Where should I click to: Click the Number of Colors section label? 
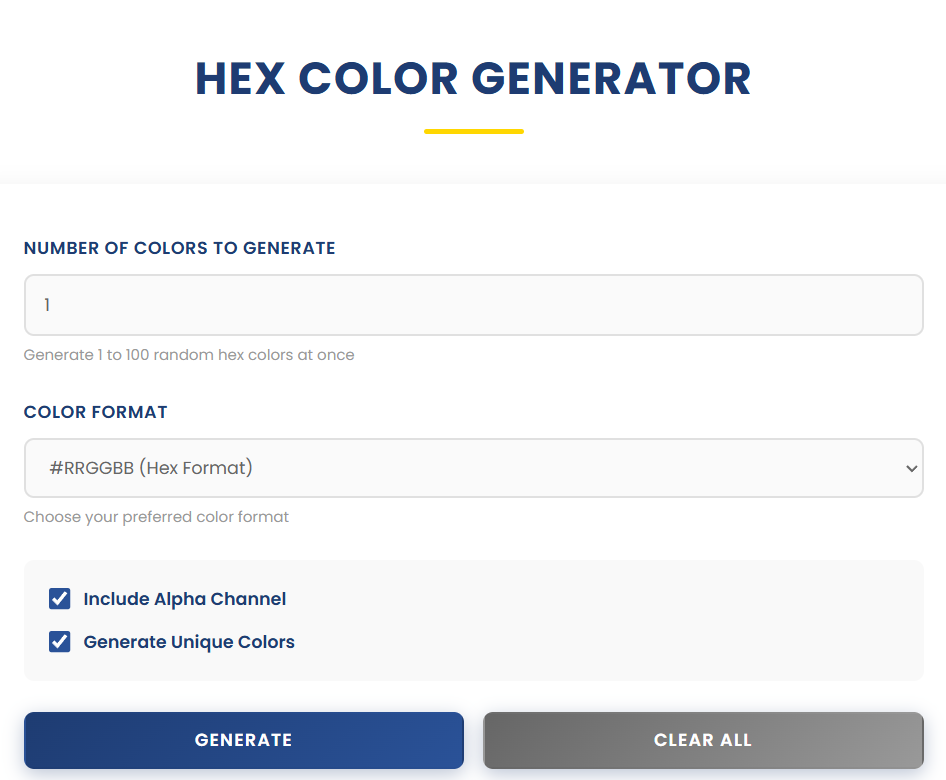tap(180, 248)
